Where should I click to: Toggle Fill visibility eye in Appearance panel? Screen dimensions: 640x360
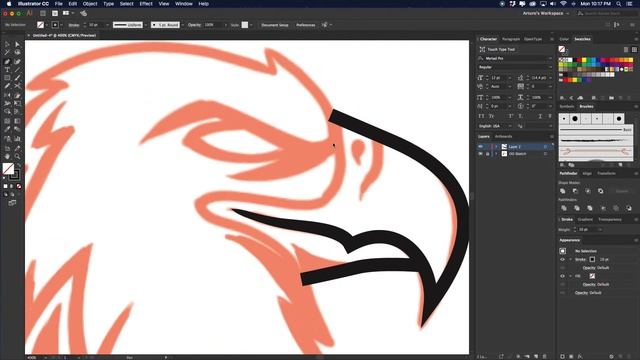[x=562, y=276]
